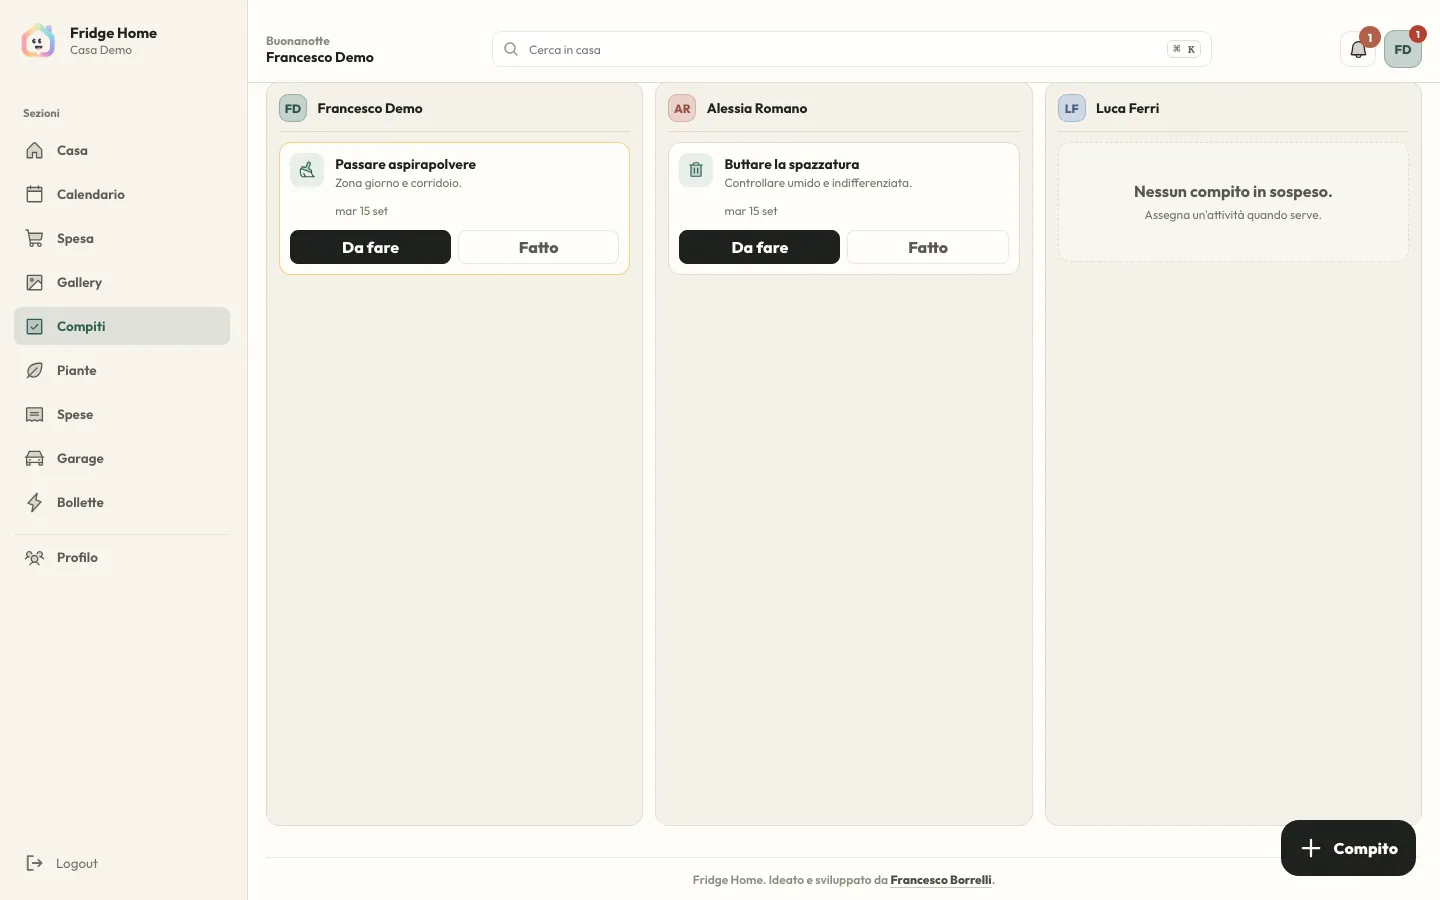Click the ⌘K shortcut badge
1440x900 pixels.
[x=1184, y=49]
